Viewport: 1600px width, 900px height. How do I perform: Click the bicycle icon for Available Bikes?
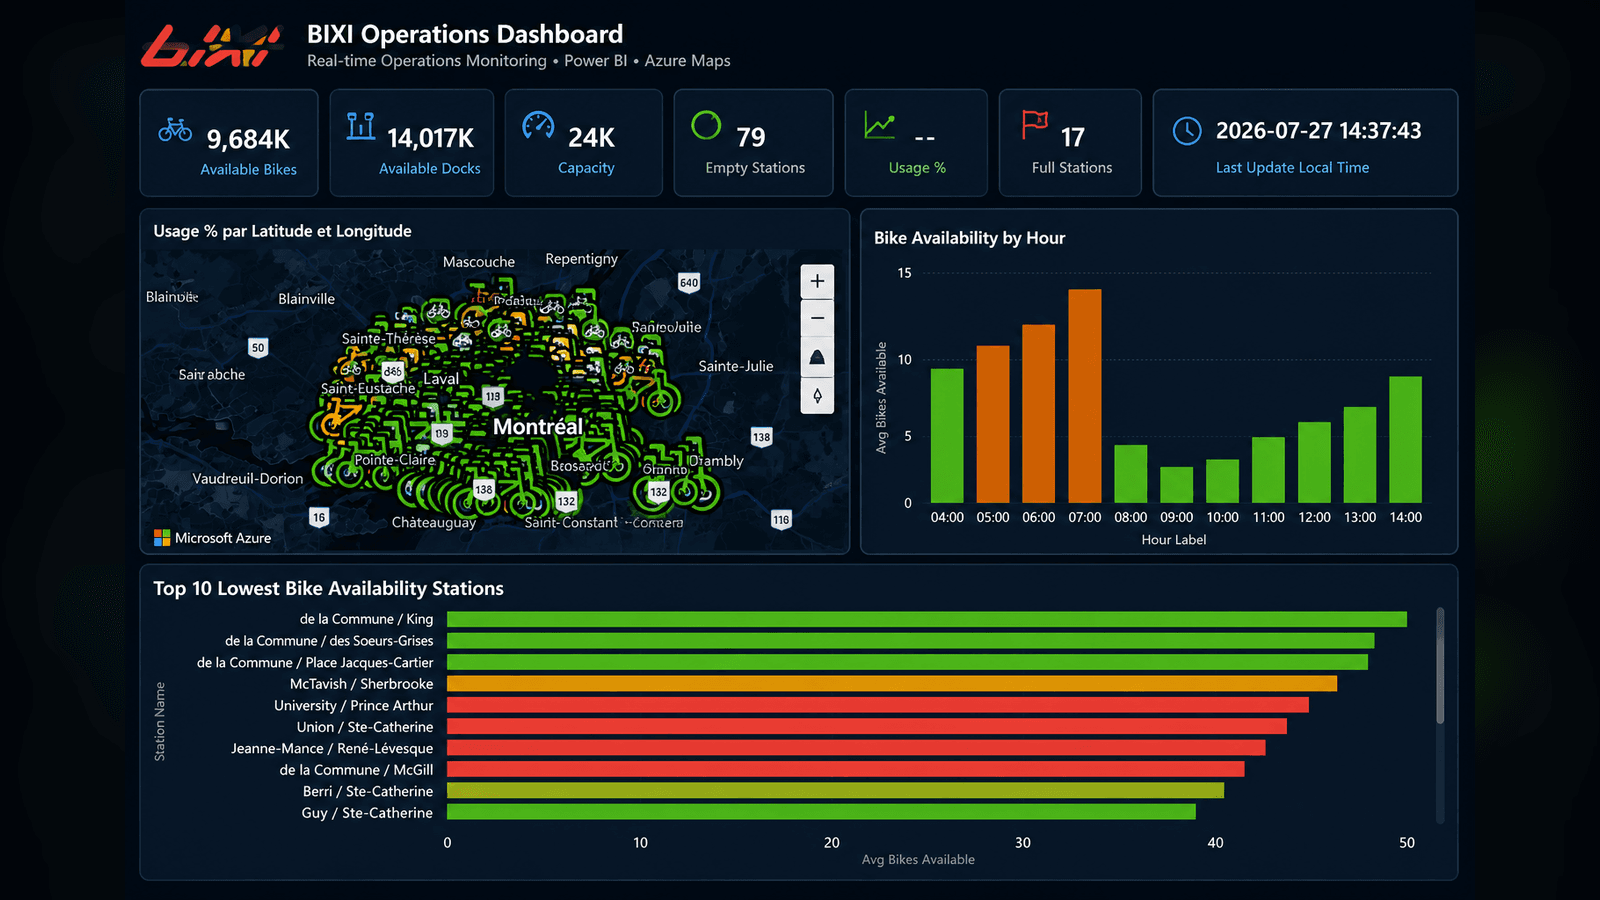pyautogui.click(x=175, y=129)
